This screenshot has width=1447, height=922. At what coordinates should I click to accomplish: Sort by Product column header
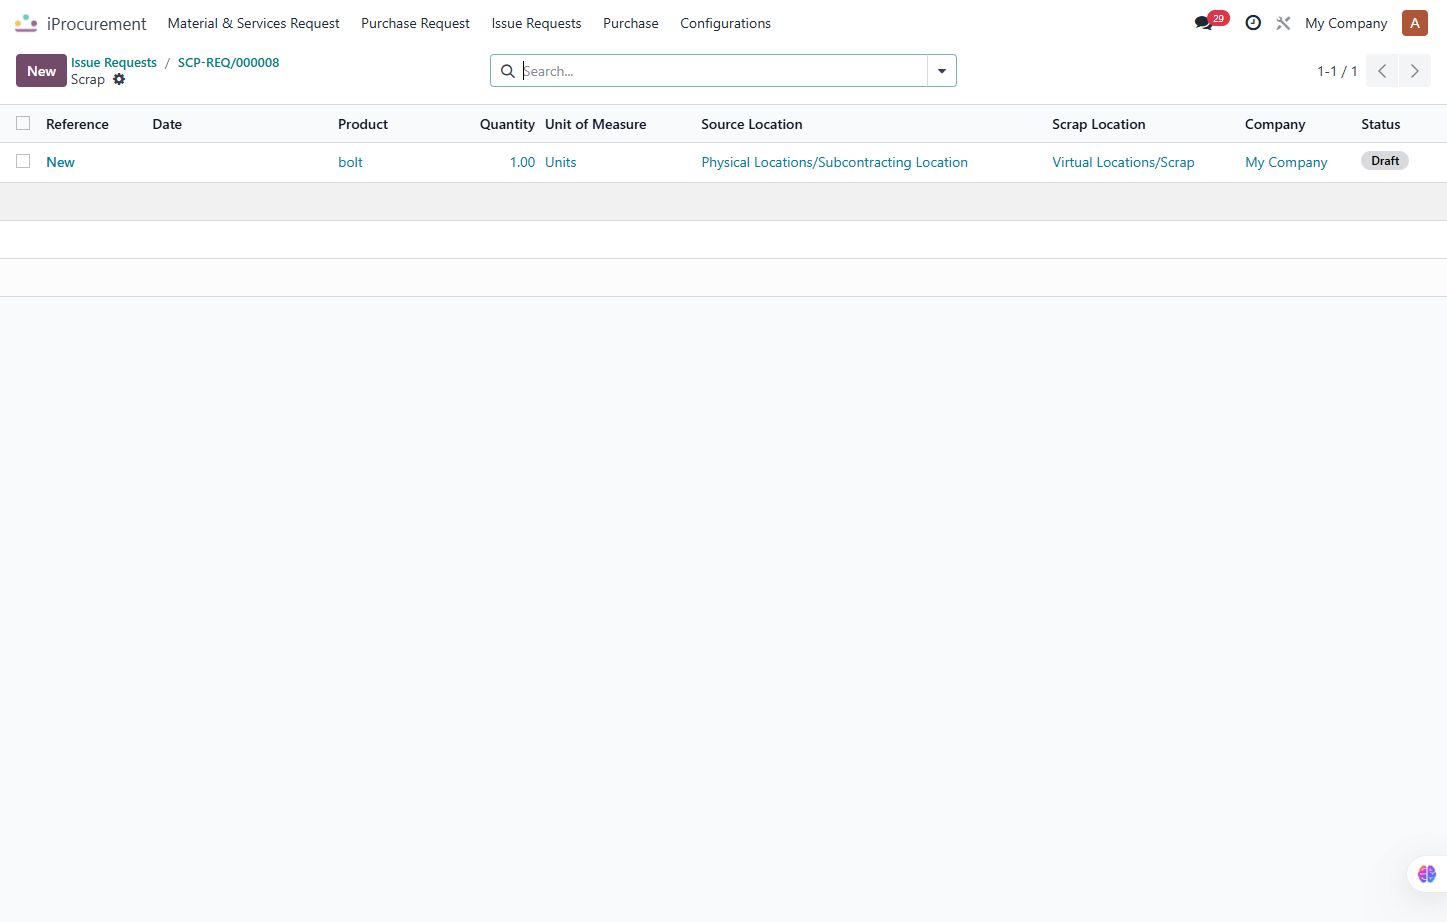(363, 124)
